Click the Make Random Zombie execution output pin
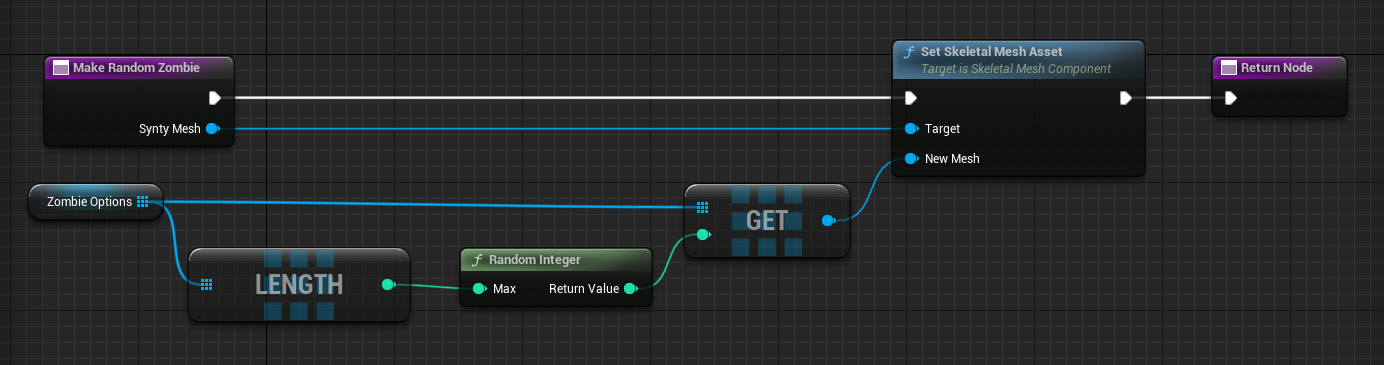The width and height of the screenshot is (1384, 365). point(214,98)
